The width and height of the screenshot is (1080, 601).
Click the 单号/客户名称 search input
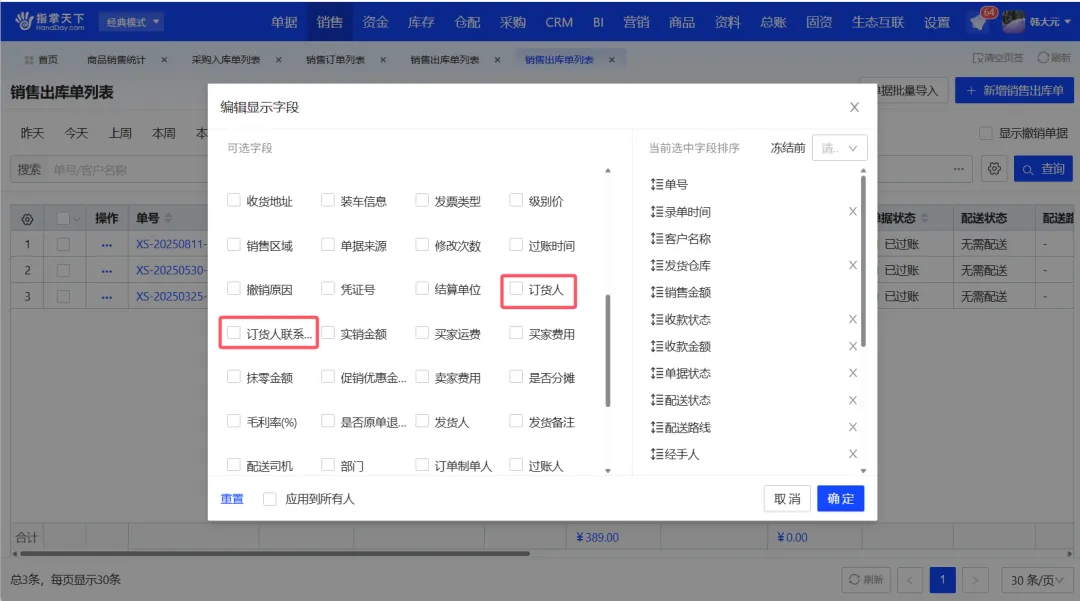127,169
